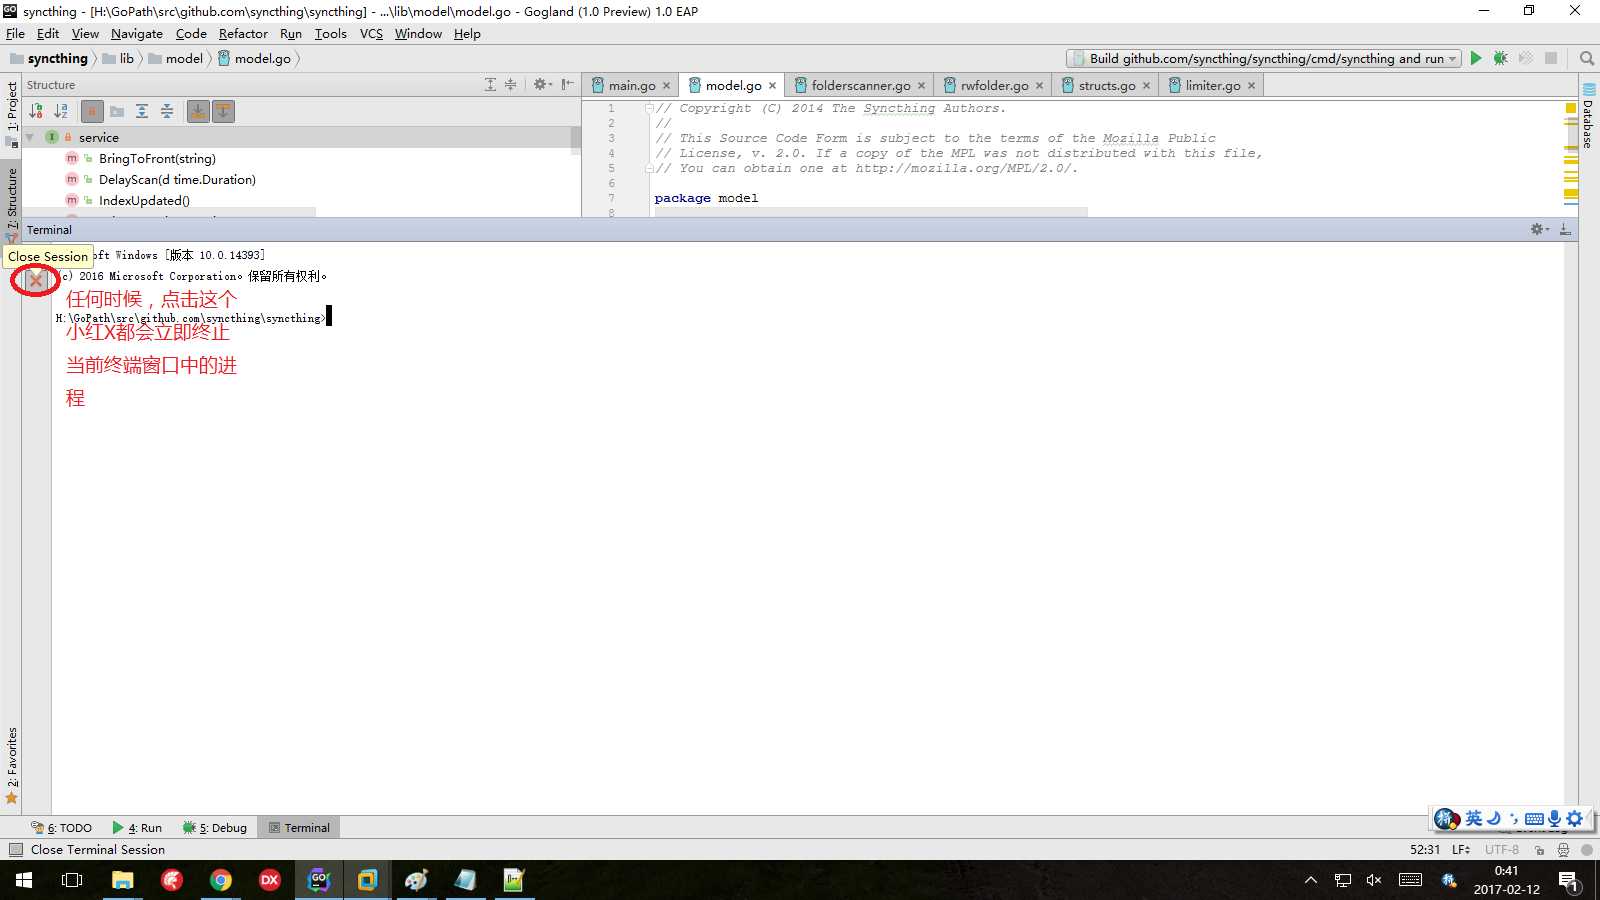Close the model.go tab
This screenshot has width=1600, height=900.
point(772,86)
